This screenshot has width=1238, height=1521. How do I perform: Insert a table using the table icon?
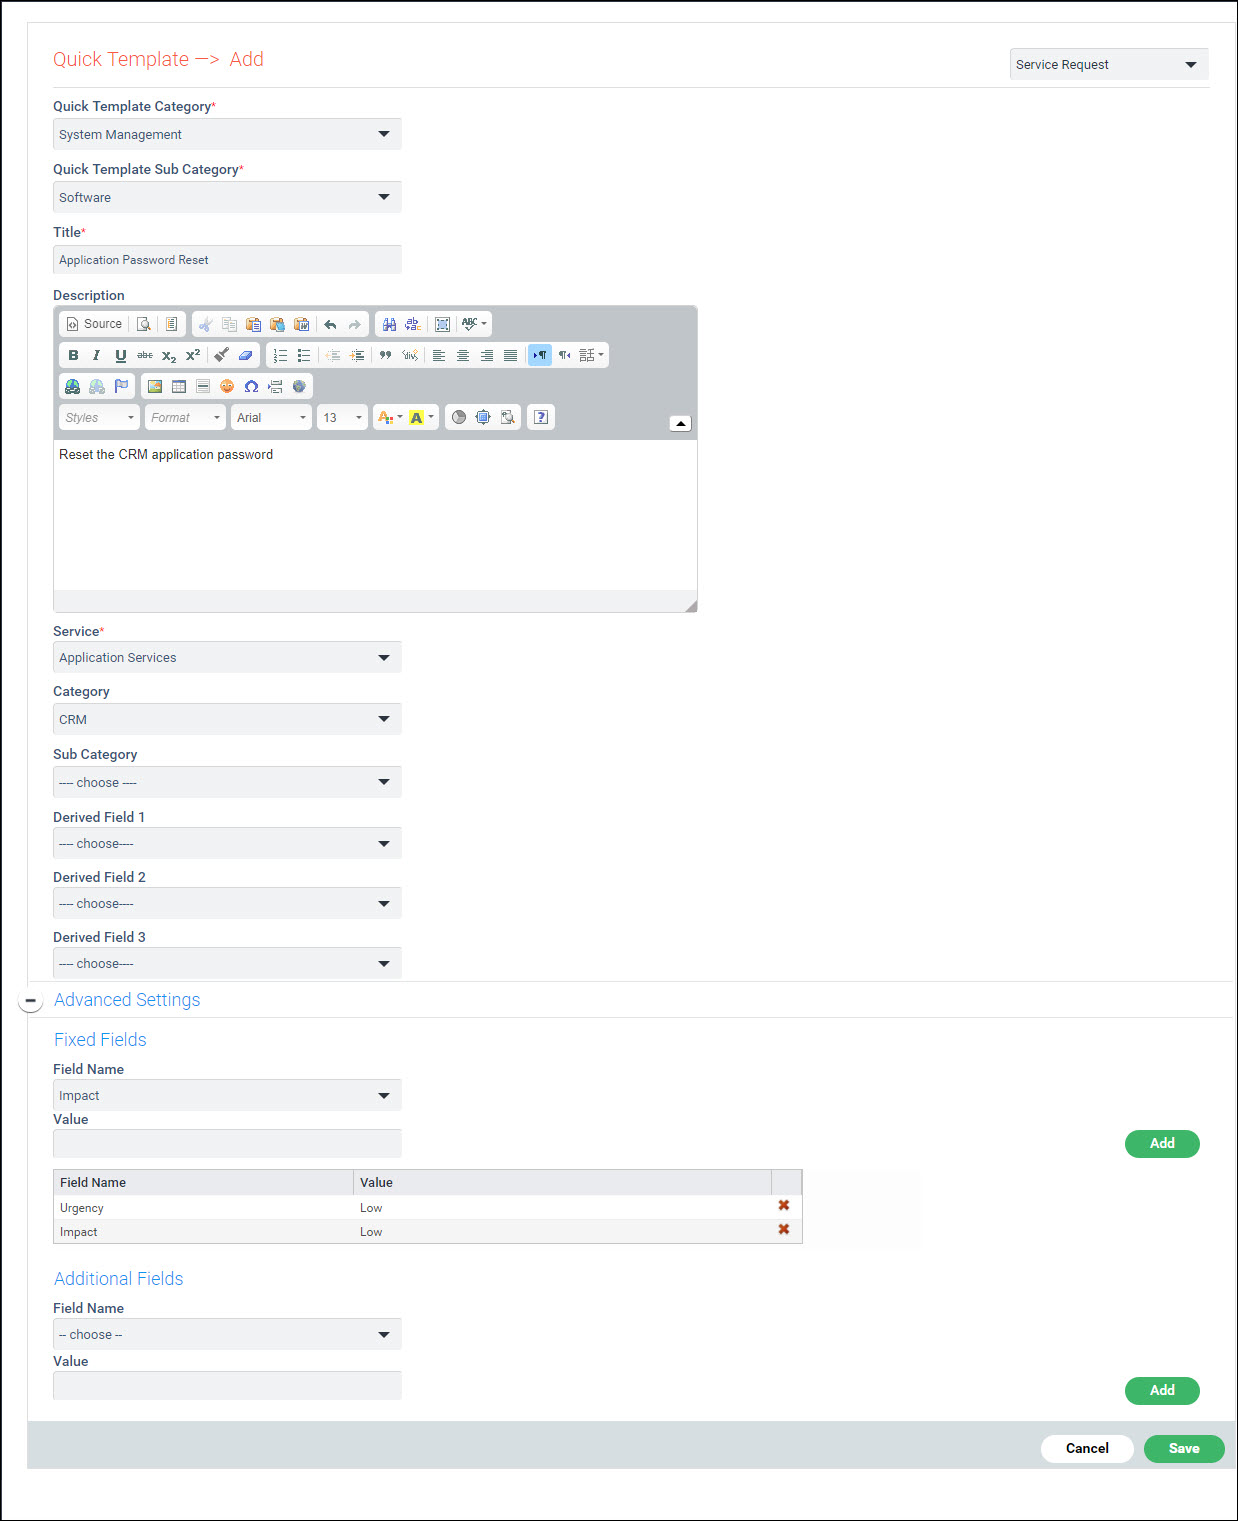[x=178, y=386]
